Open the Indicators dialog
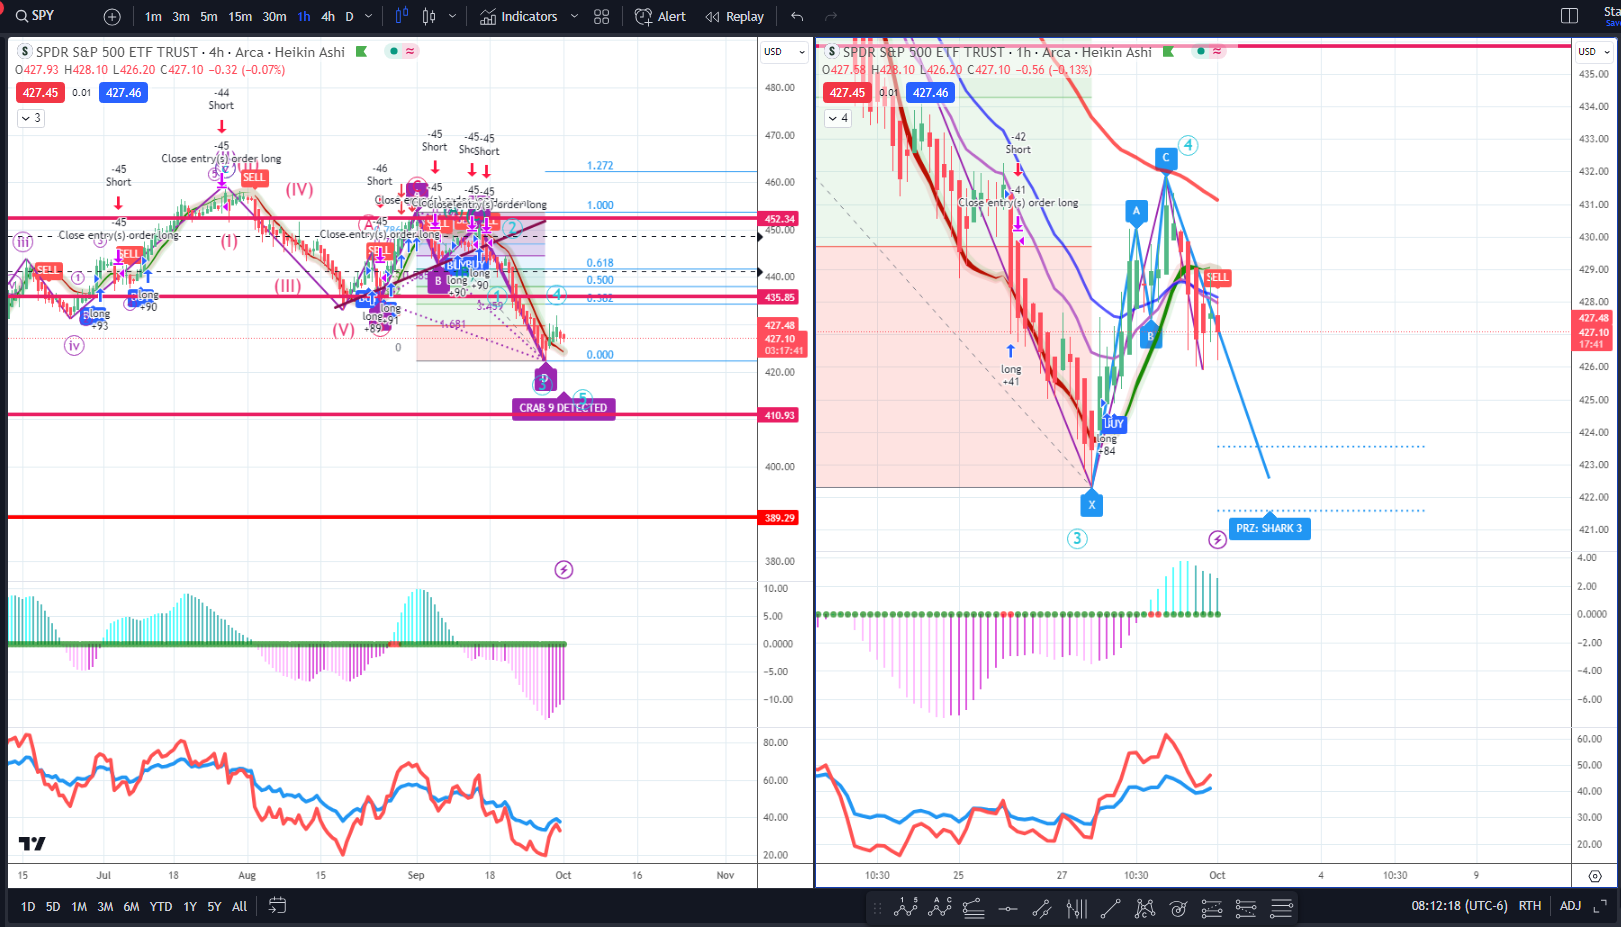 coord(519,17)
